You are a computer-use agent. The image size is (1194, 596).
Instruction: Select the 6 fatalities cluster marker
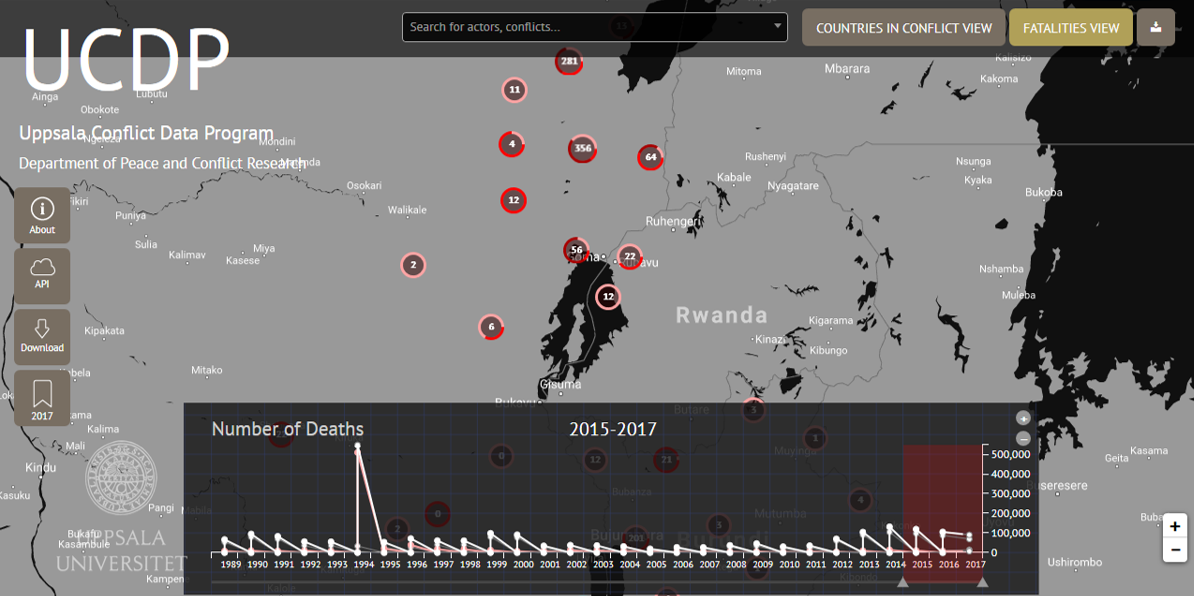491,327
